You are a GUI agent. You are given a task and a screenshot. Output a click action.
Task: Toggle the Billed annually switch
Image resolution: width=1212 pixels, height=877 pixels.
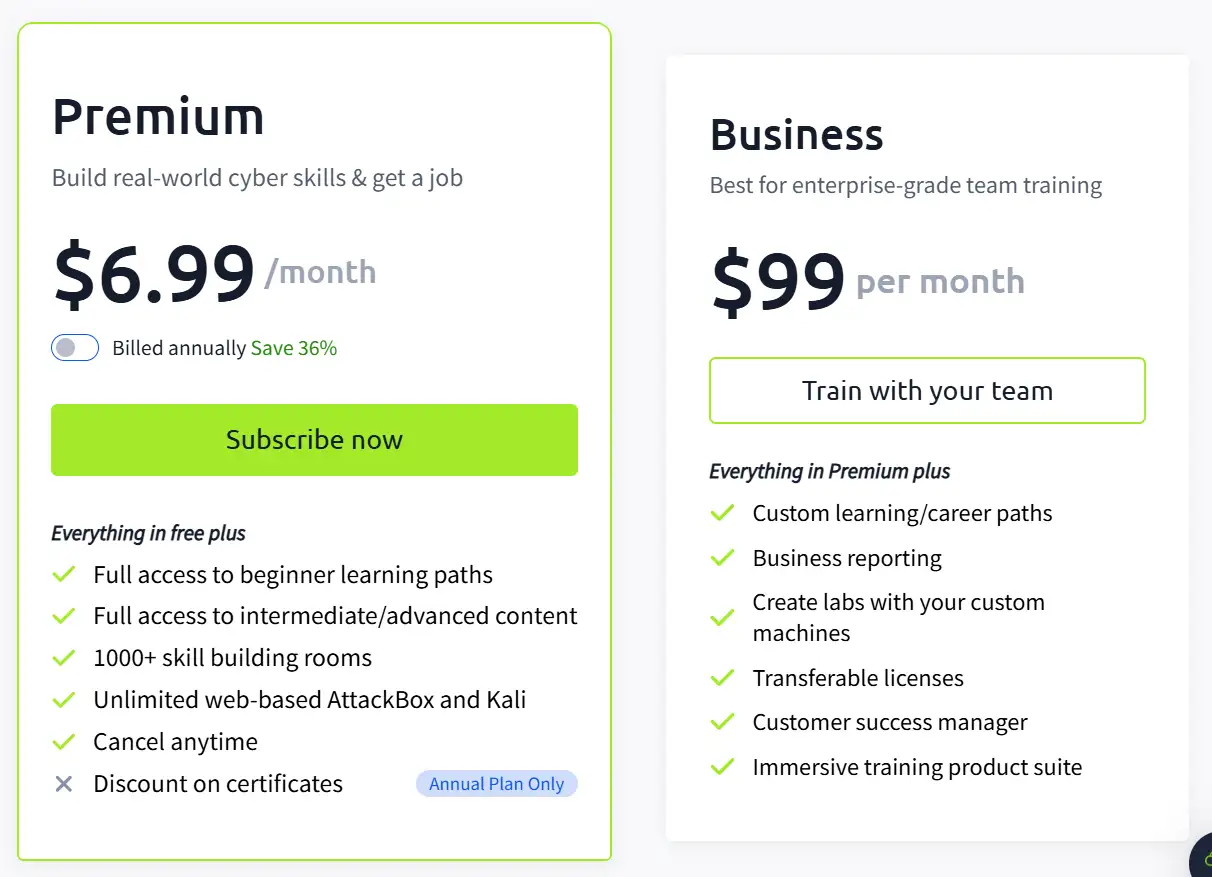75,348
